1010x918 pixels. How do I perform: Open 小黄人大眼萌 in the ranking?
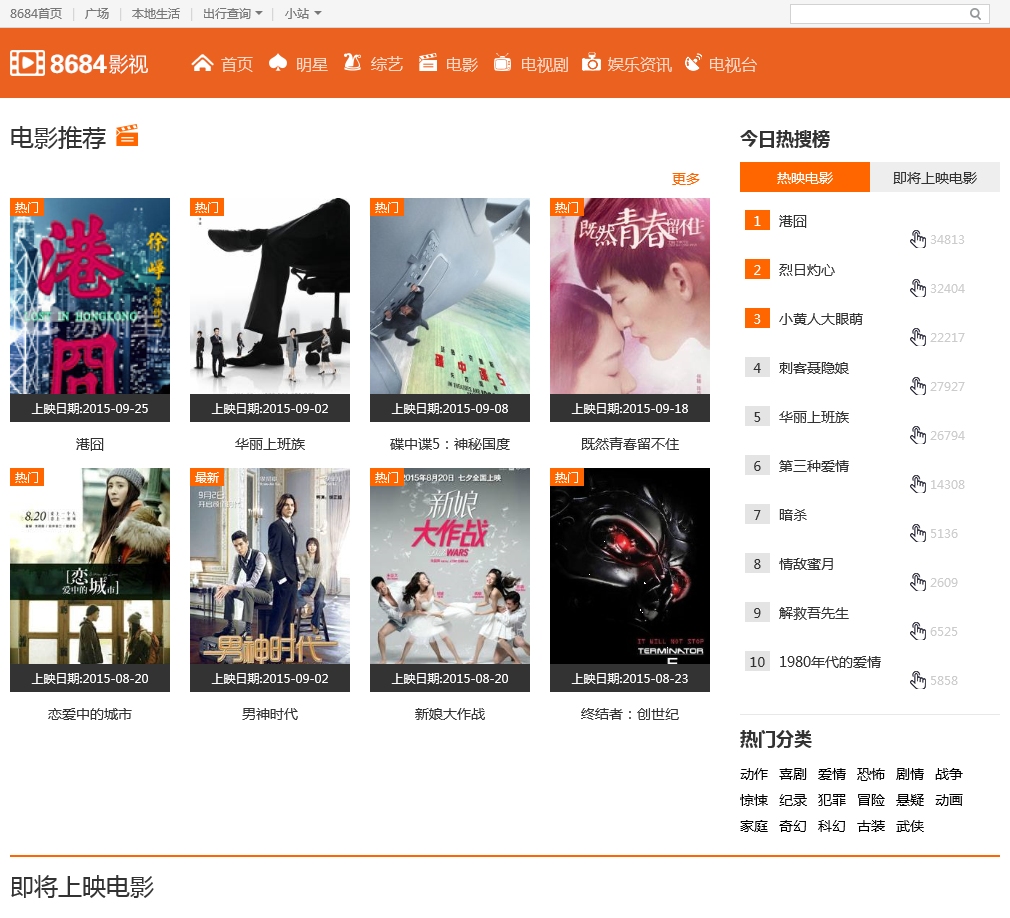[x=821, y=319]
